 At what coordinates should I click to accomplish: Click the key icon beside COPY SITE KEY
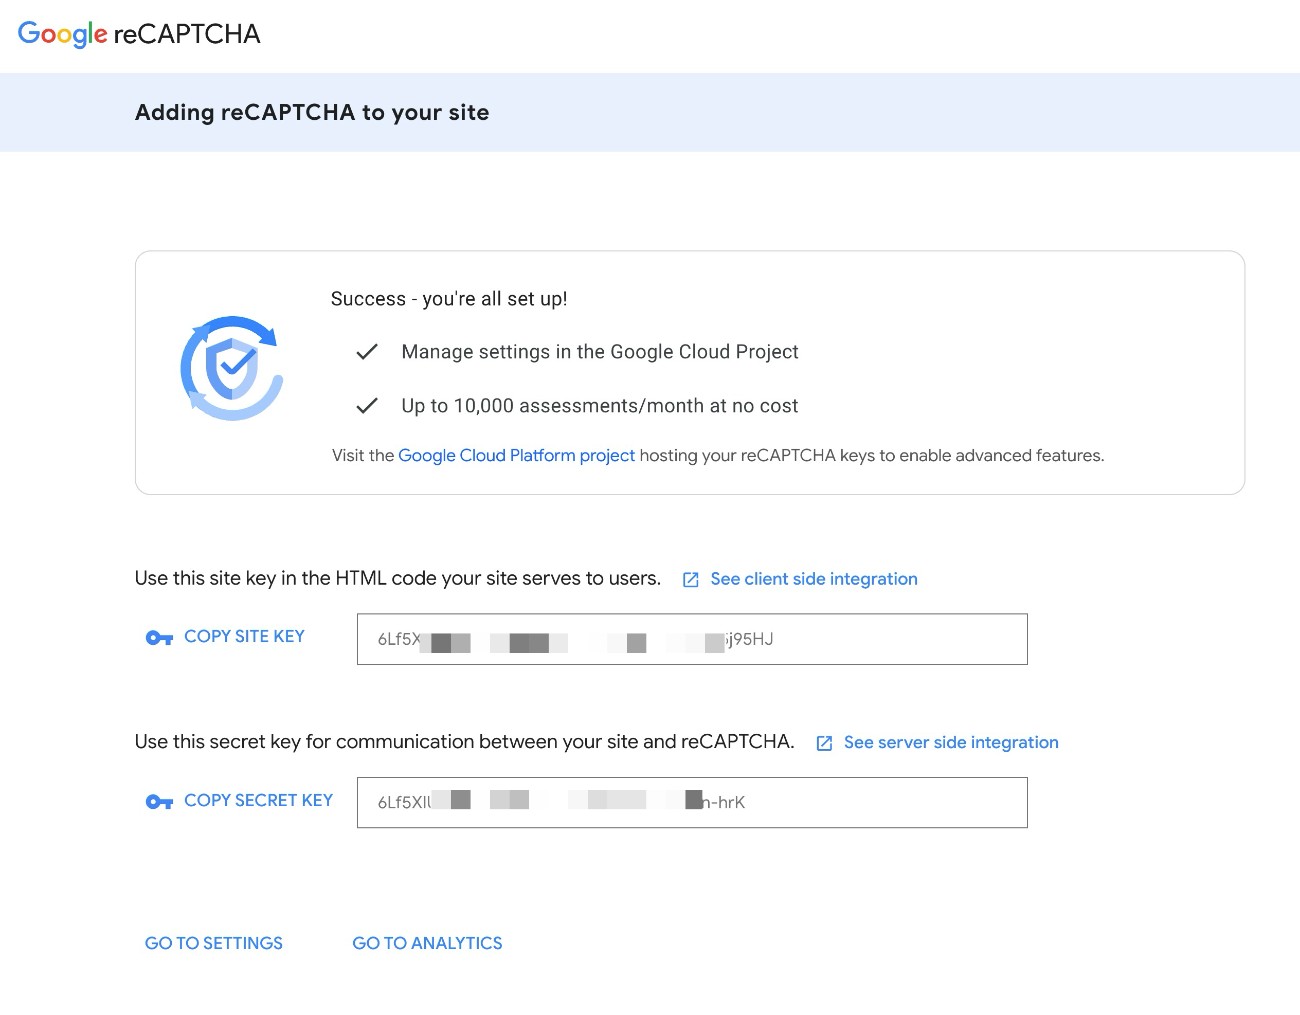click(159, 637)
